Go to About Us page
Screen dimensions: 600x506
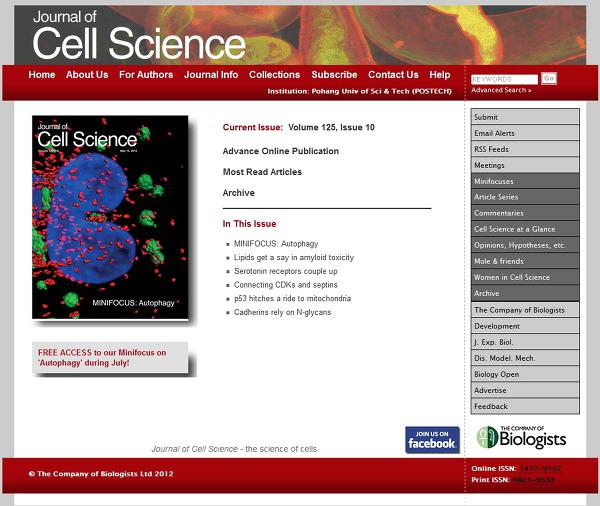pos(87,75)
